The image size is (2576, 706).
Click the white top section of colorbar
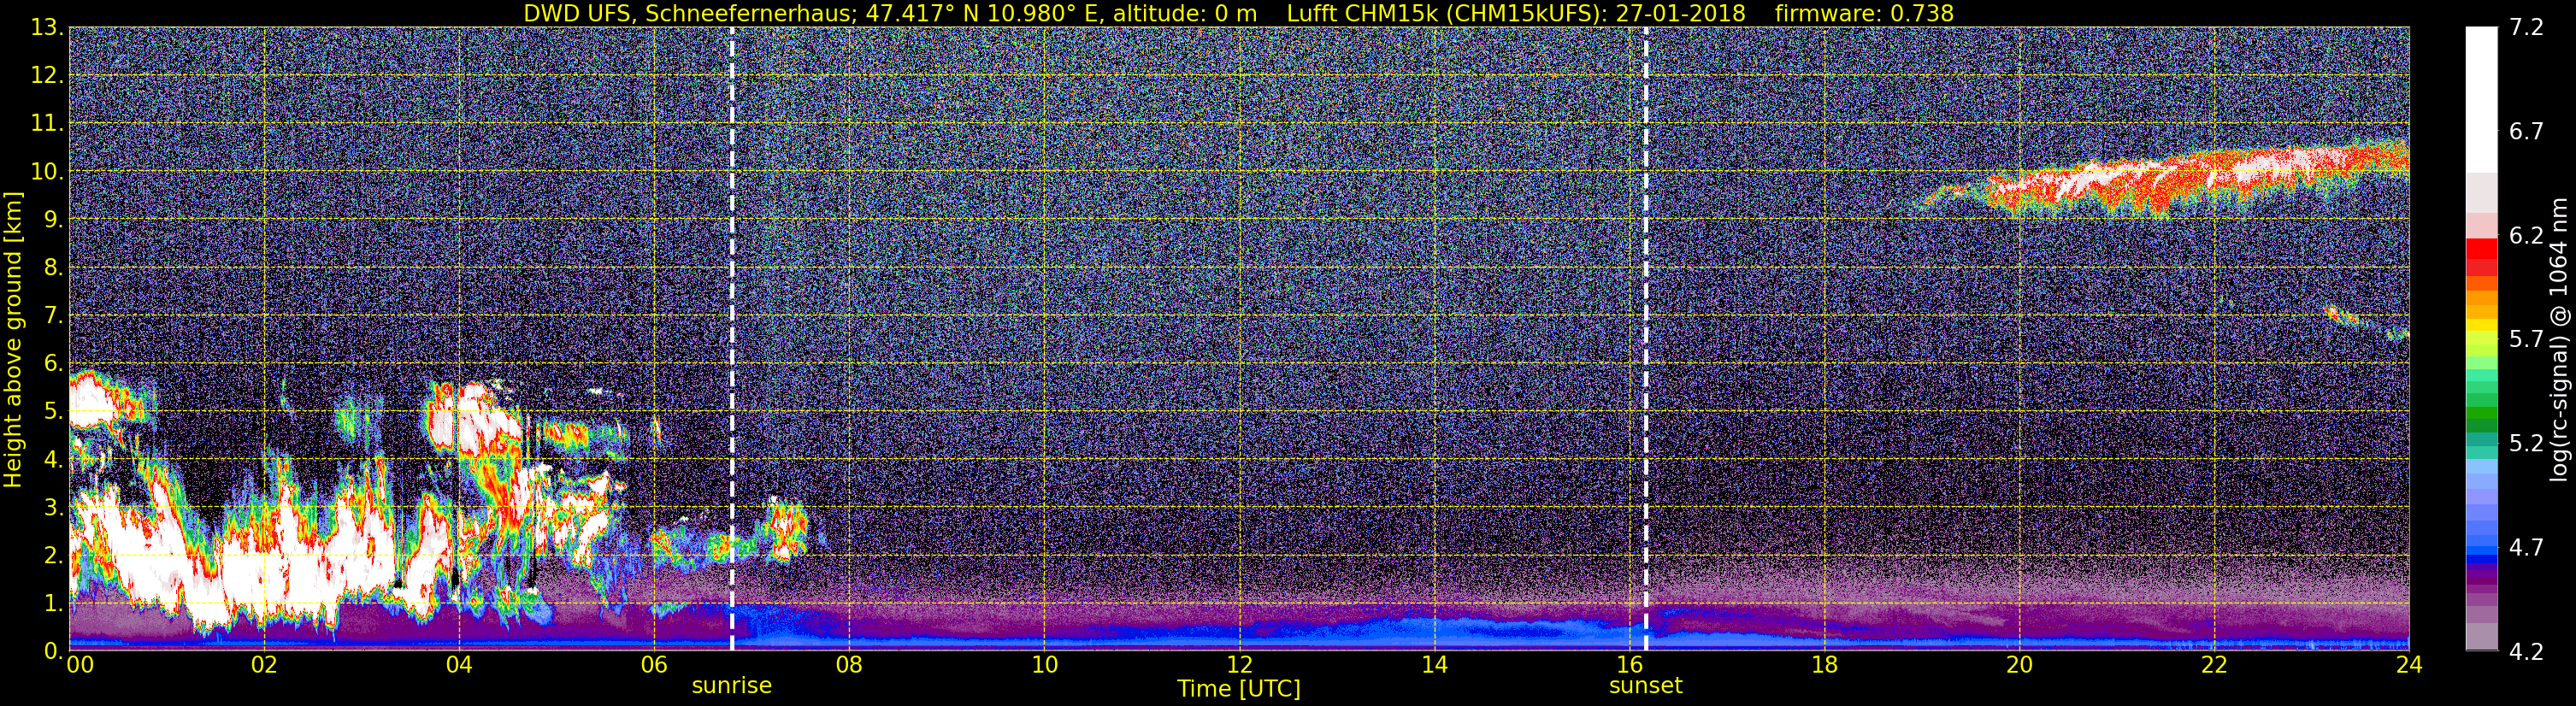click(x=2481, y=100)
